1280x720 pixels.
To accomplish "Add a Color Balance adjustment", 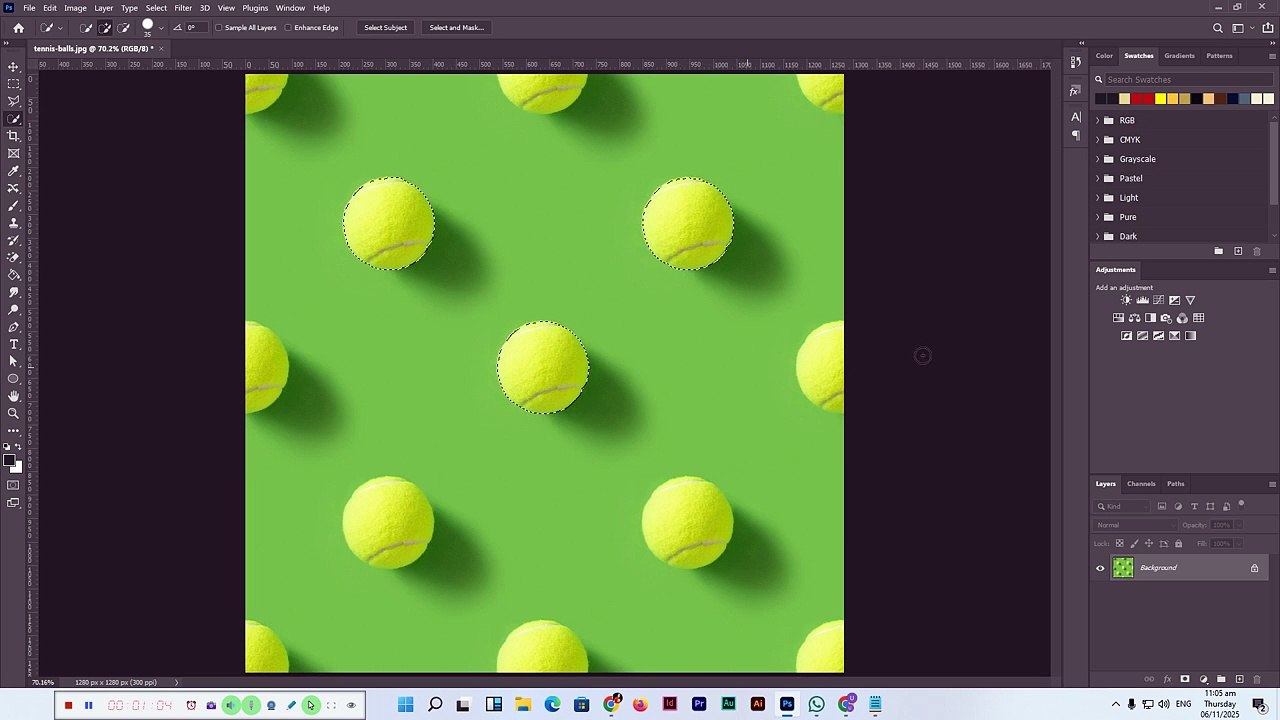I will click(x=1134, y=318).
